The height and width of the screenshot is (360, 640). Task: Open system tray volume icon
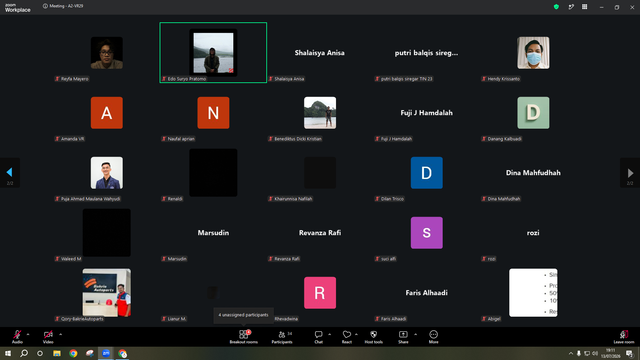[x=595, y=353]
